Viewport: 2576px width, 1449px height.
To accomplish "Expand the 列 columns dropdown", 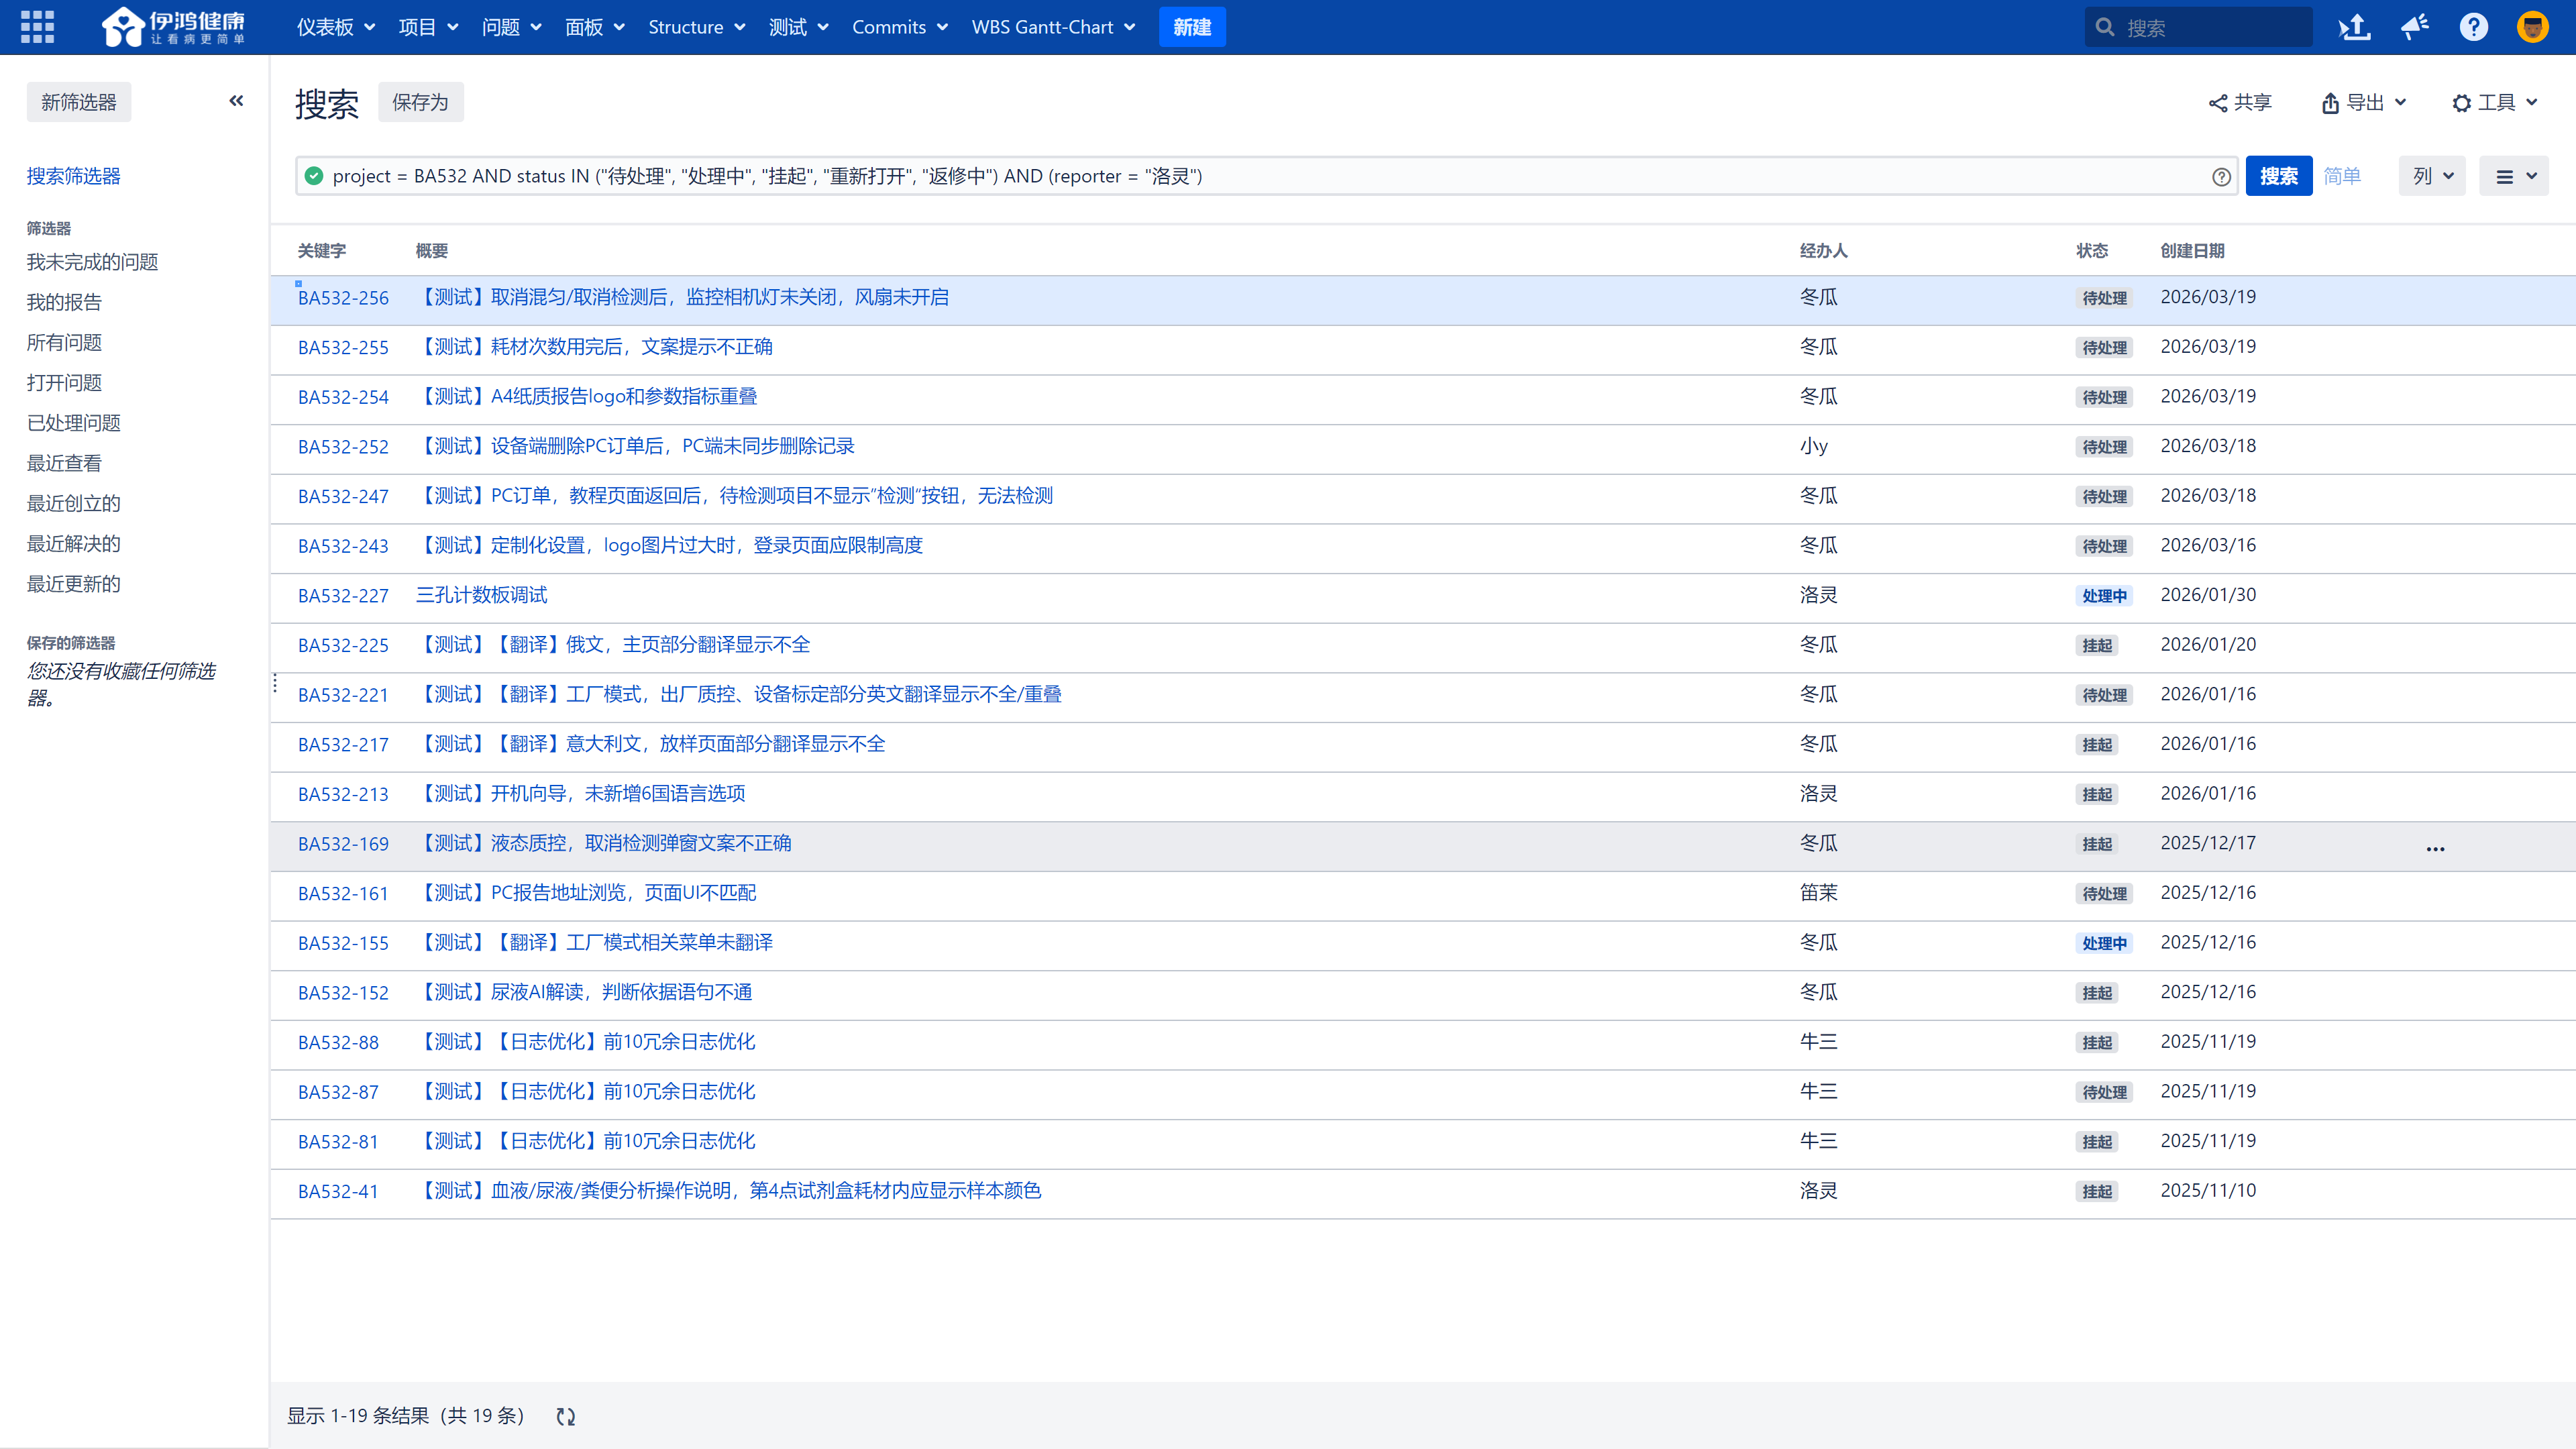I will 2432,176.
